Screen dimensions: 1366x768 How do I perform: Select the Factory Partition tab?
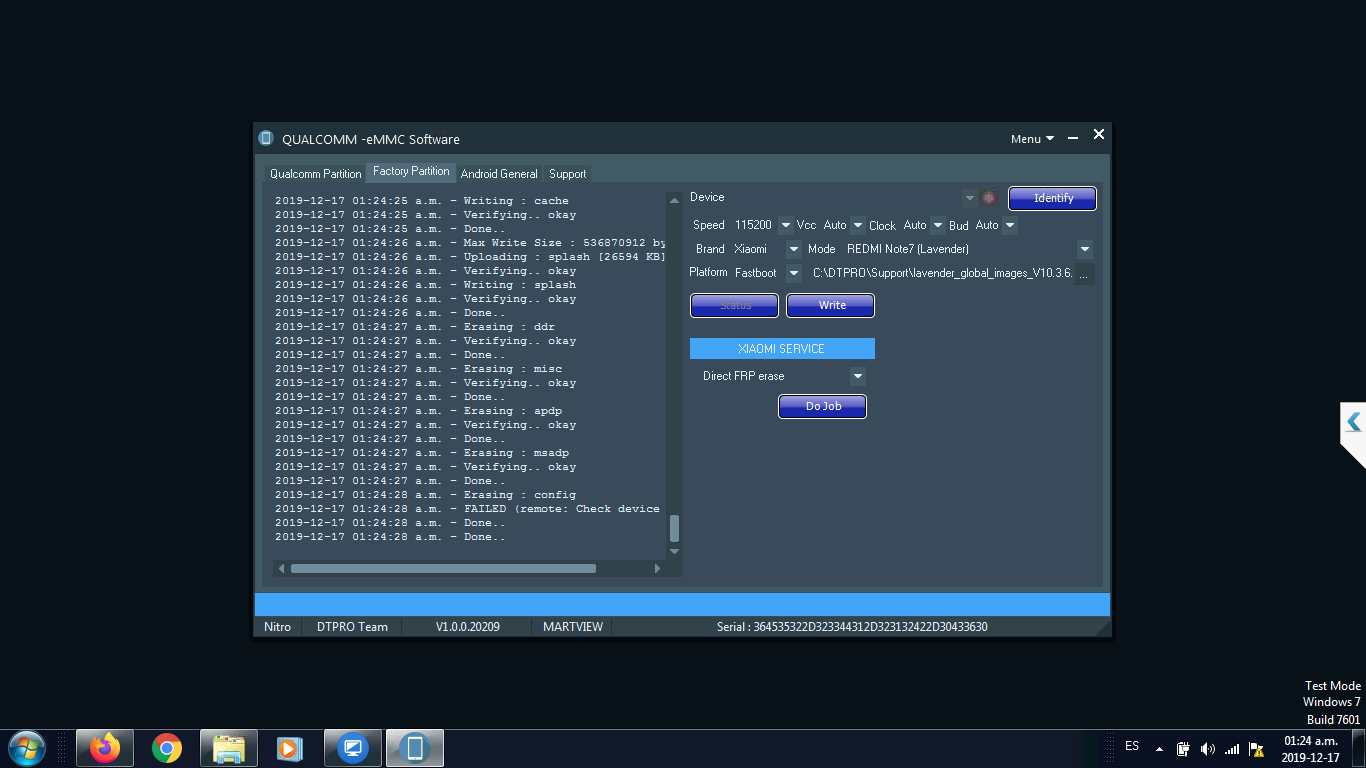pyautogui.click(x=411, y=172)
